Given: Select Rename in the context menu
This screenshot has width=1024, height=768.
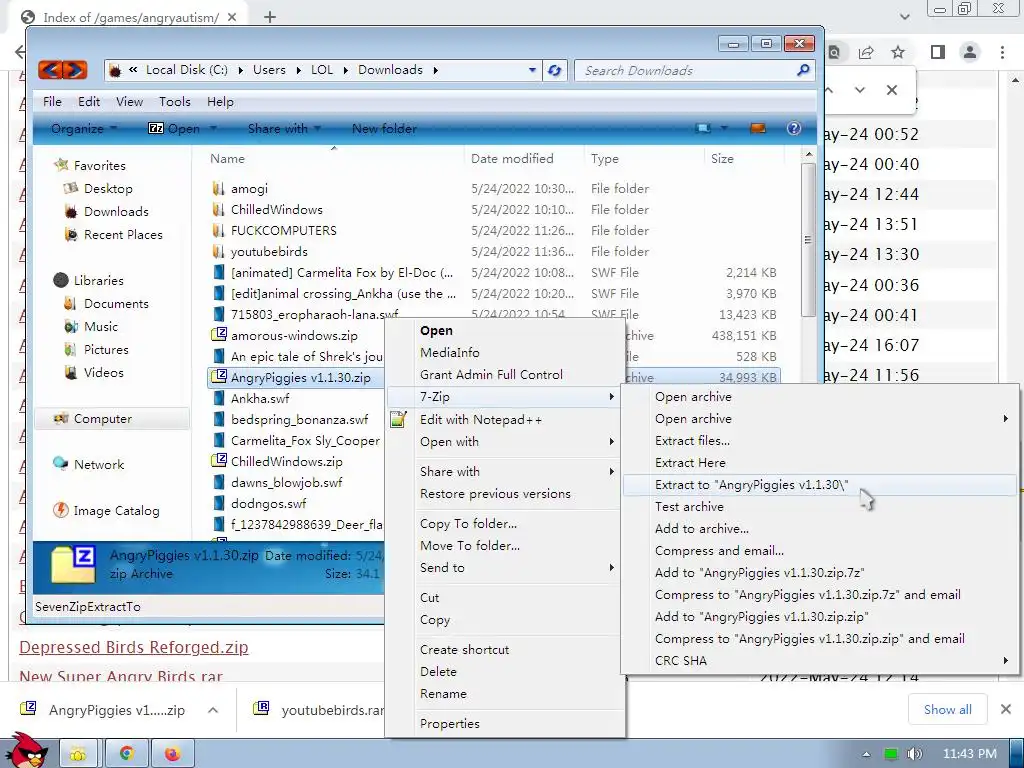Looking at the screenshot, I should pyautogui.click(x=504, y=694).
